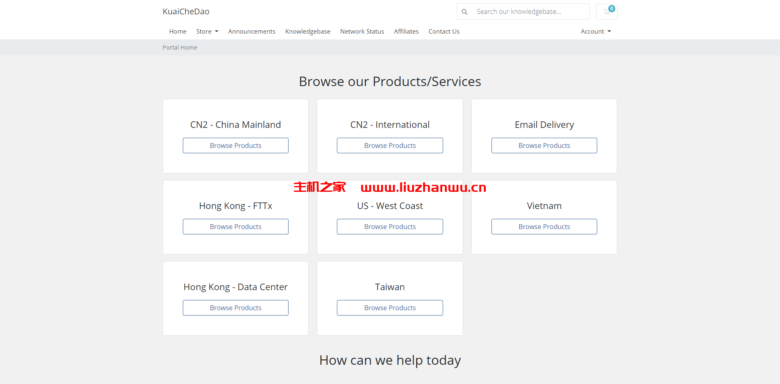Click the US - West Coast title
The image size is (780, 384).
tap(390, 206)
